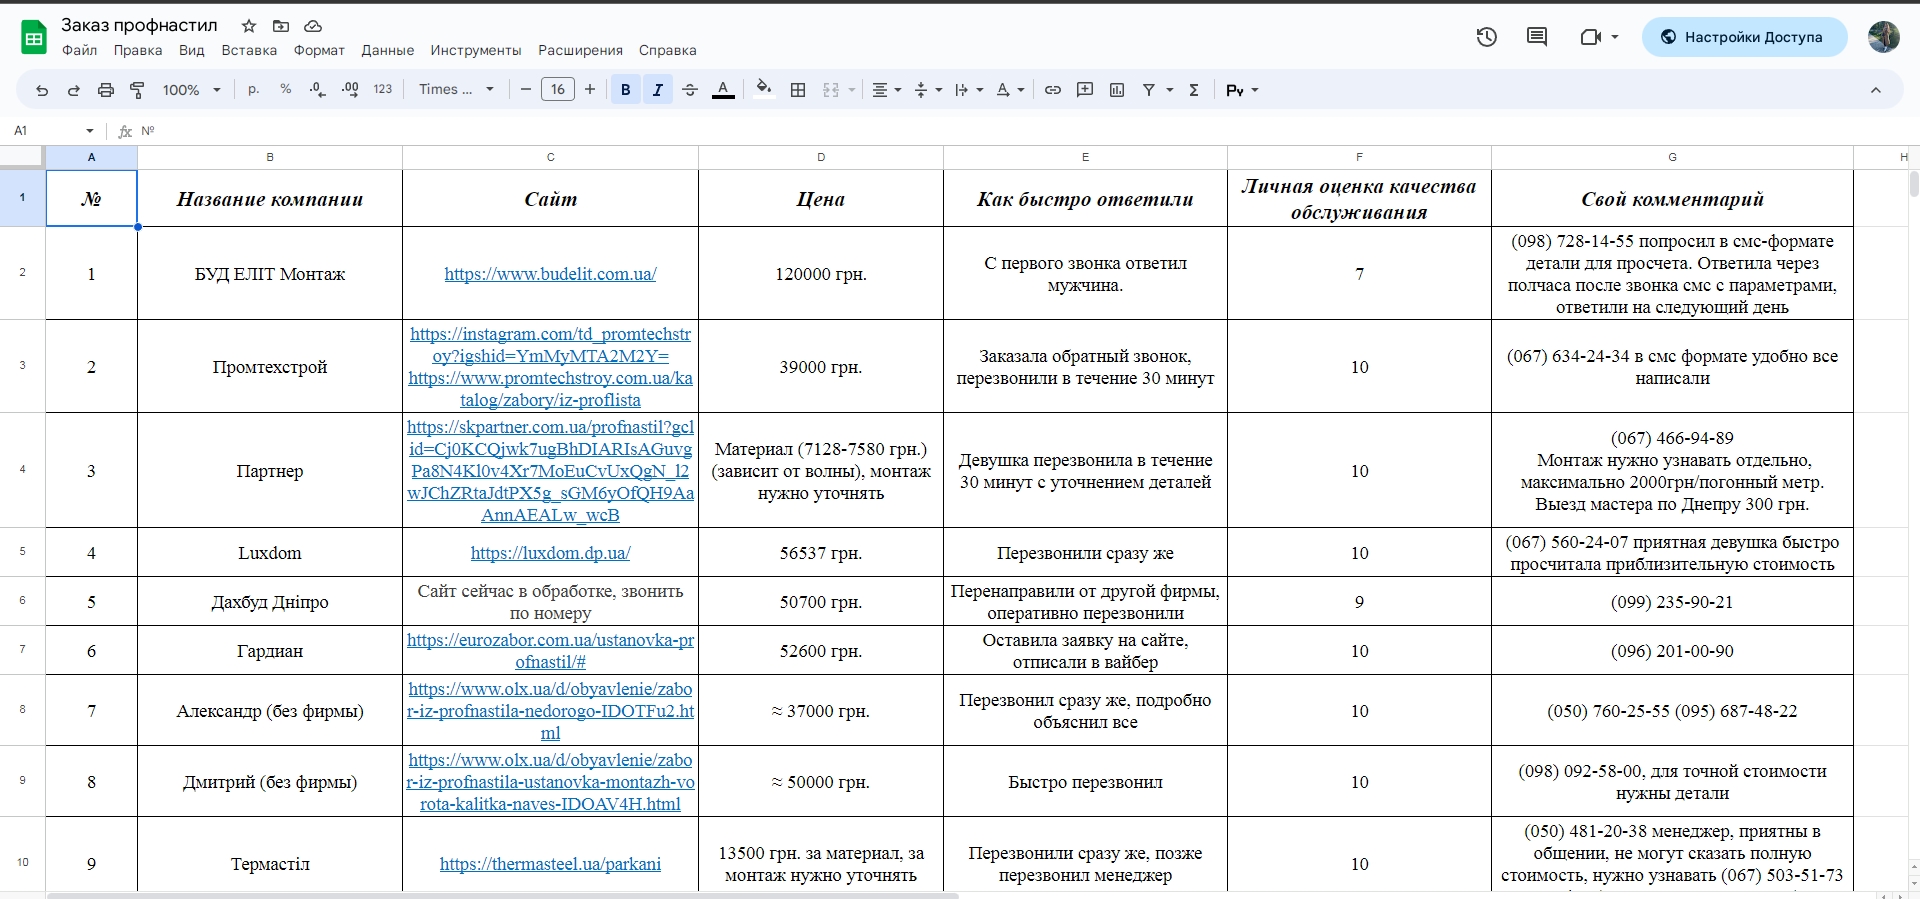Open the luxdom.dp.ua link
Image resolution: width=1920 pixels, height=899 pixels.
pos(550,553)
